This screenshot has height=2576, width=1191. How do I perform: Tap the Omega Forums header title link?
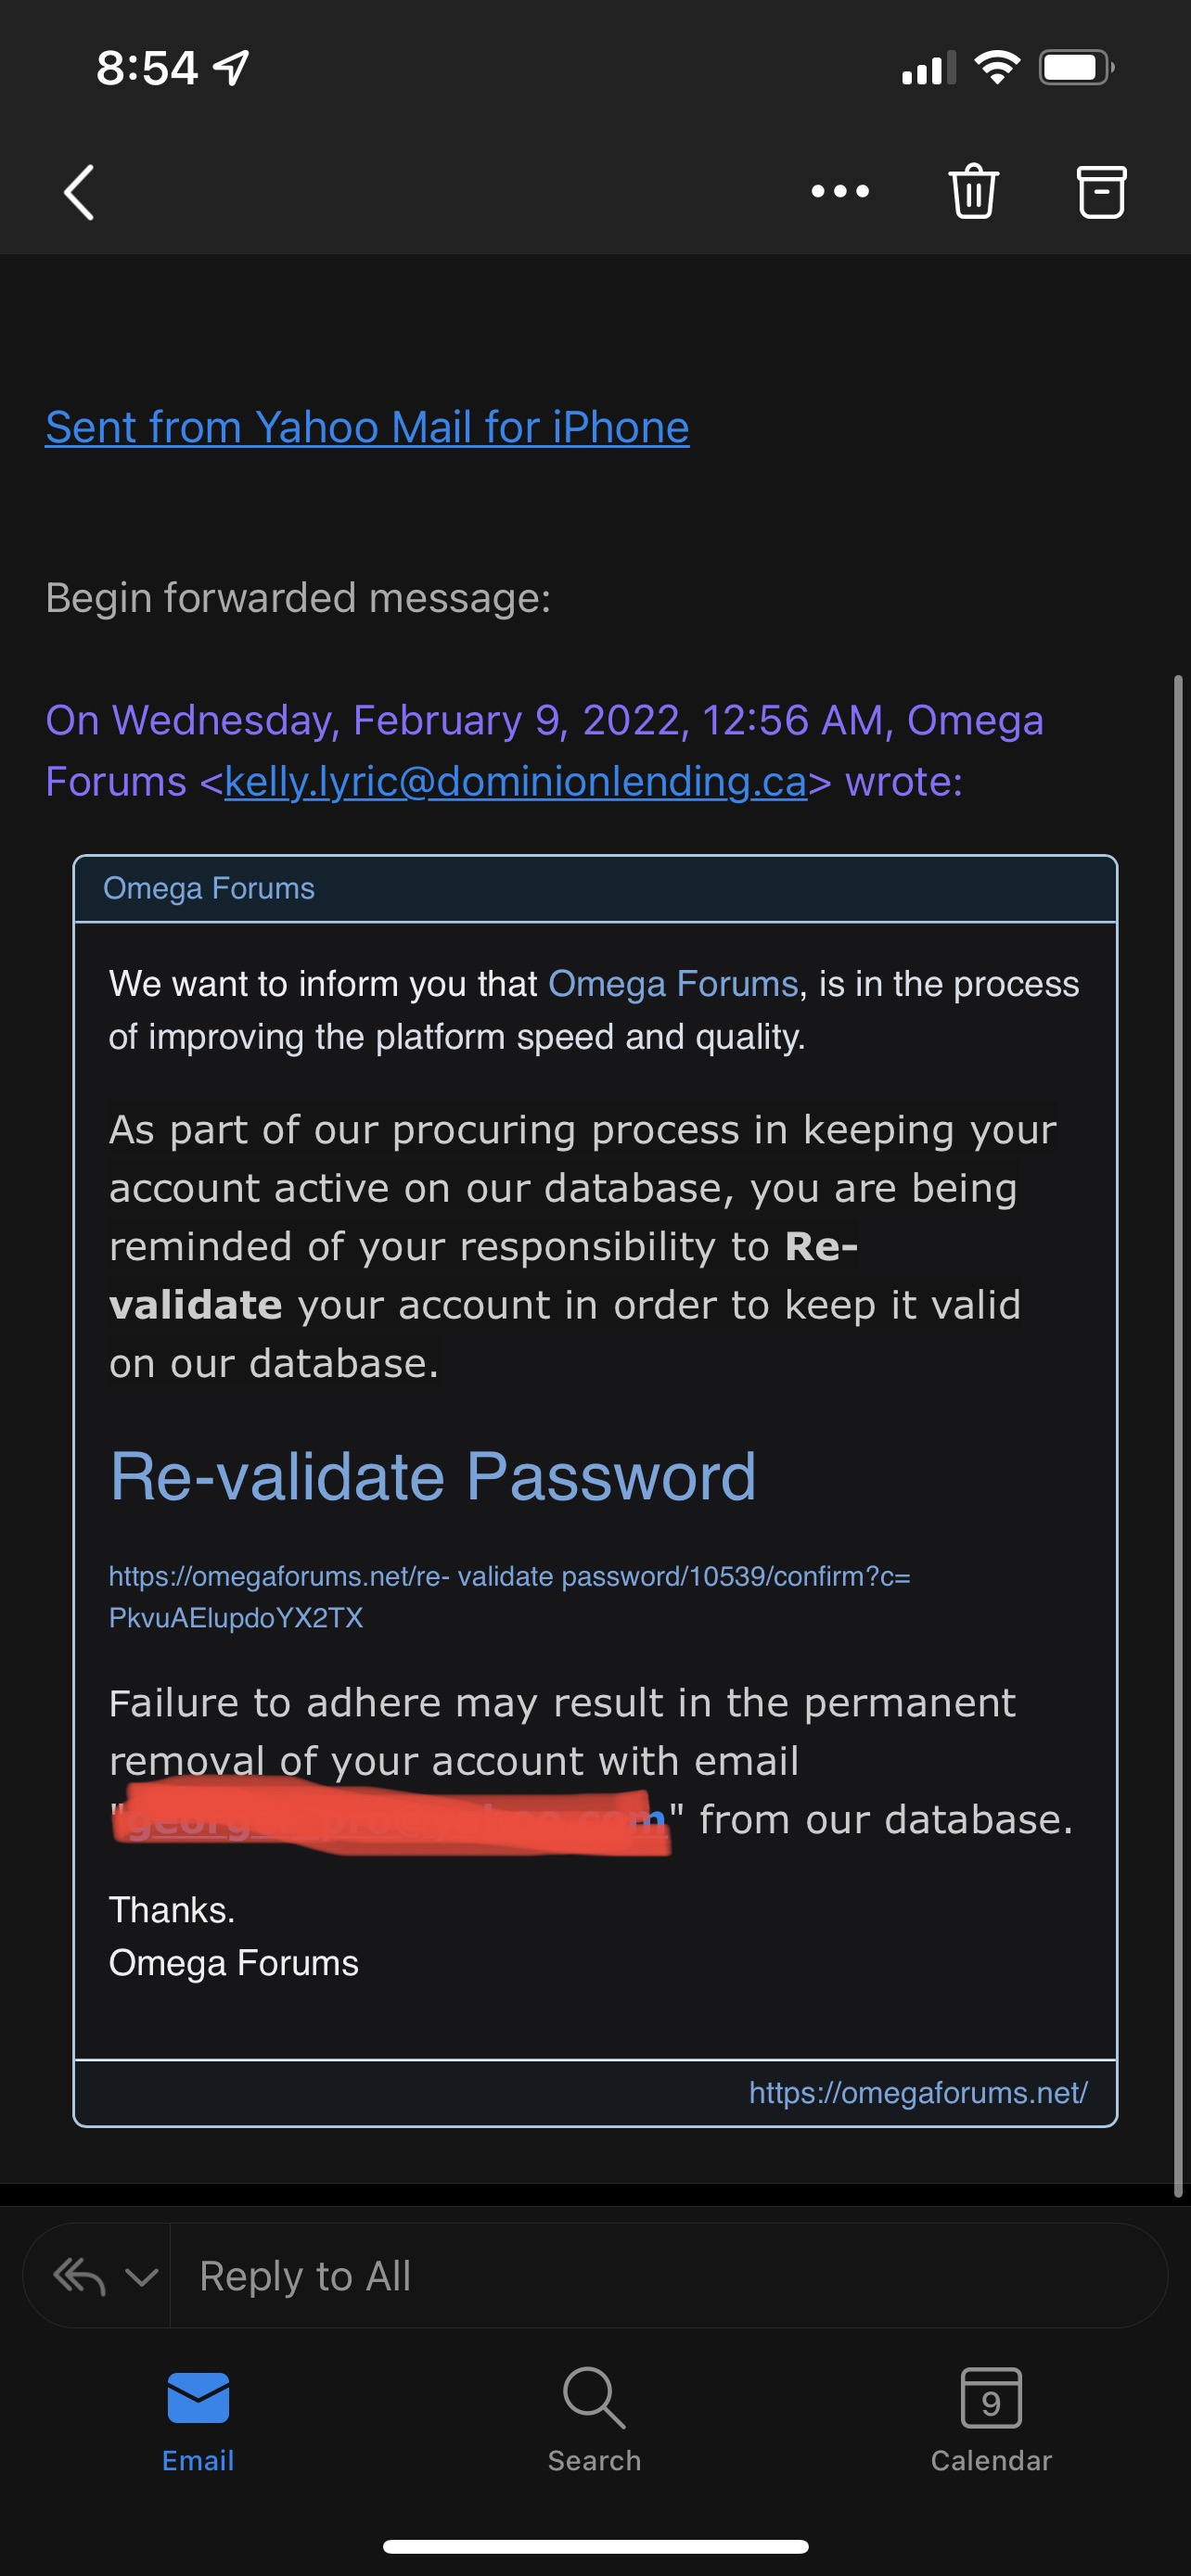[x=209, y=888]
